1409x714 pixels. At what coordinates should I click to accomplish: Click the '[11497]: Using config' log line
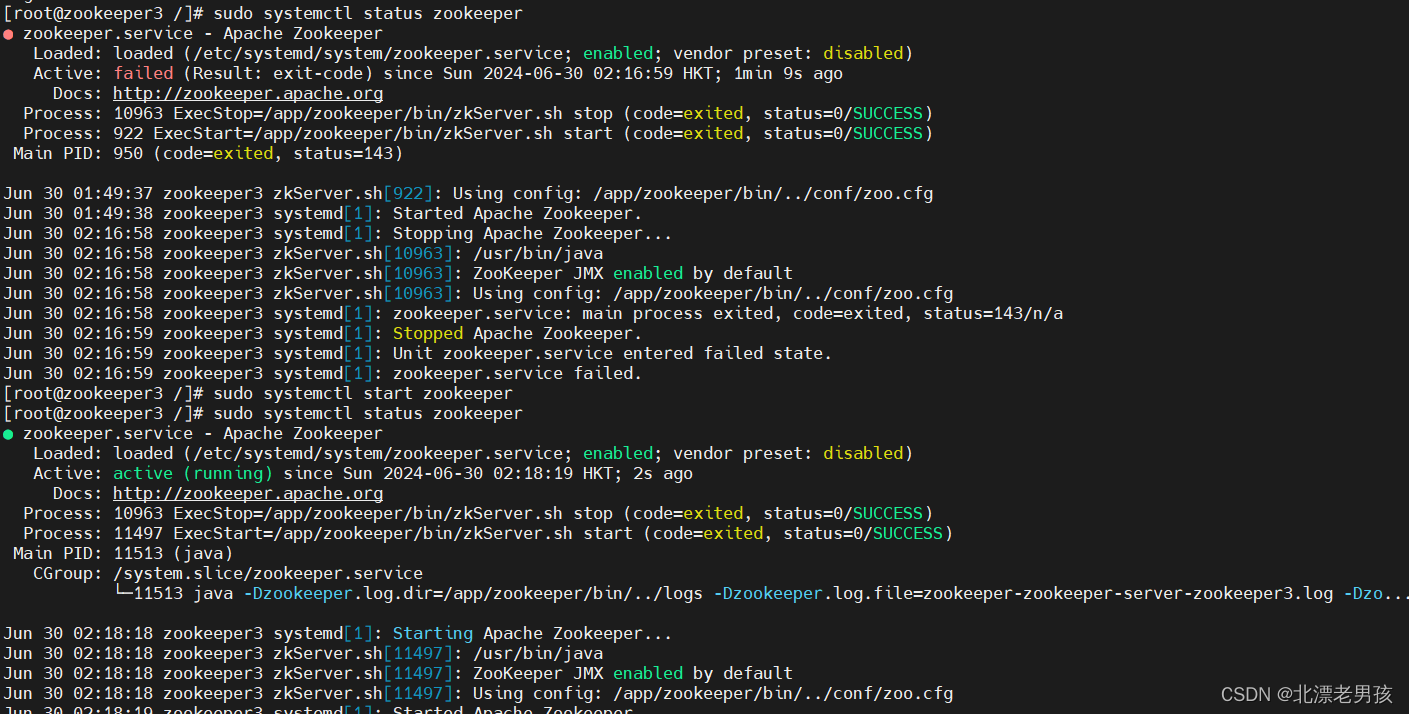[478, 693]
